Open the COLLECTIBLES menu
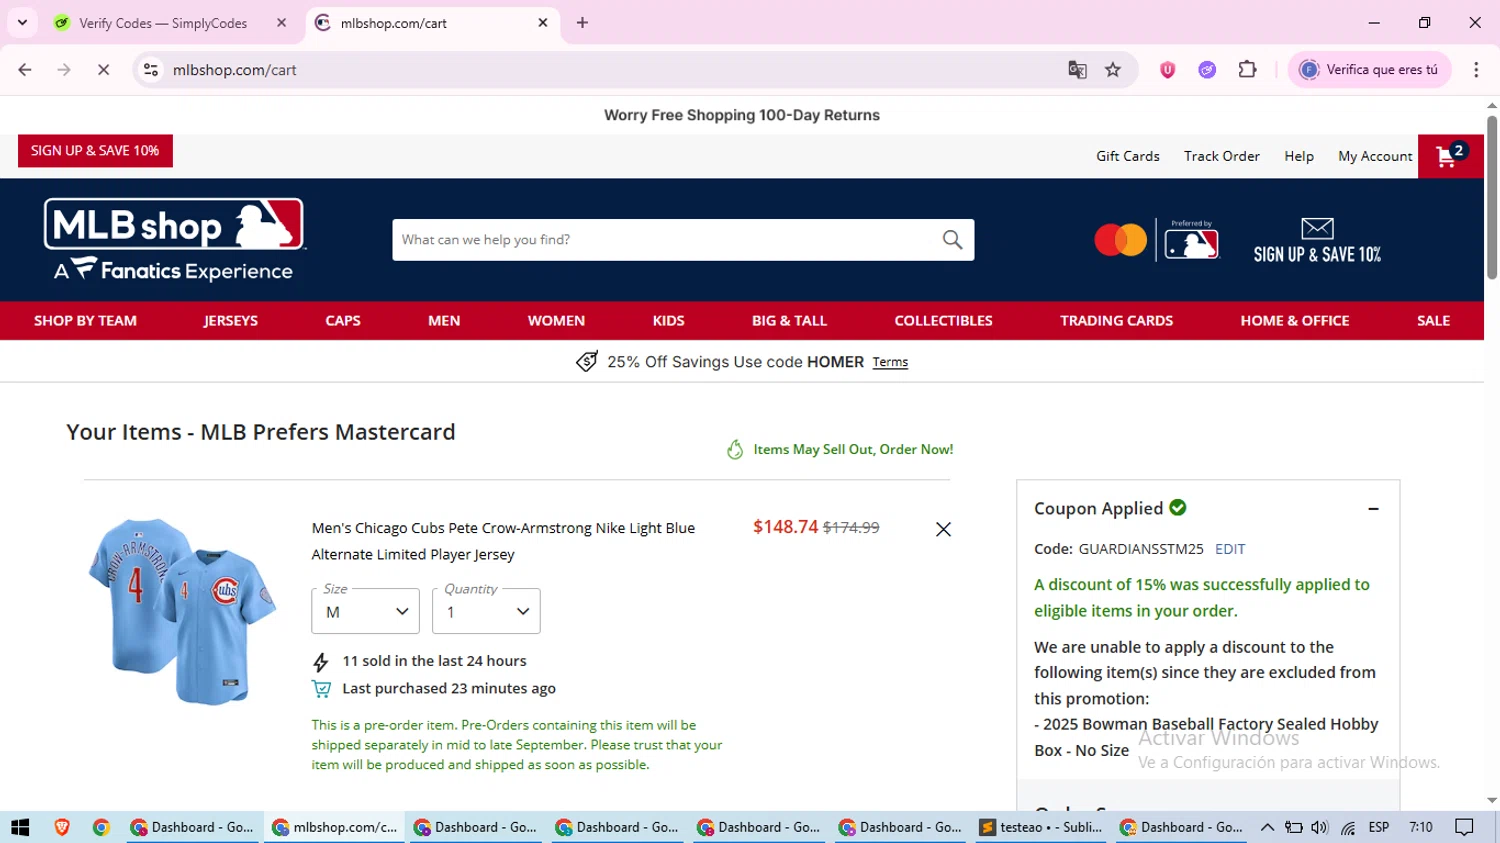 [x=943, y=321]
